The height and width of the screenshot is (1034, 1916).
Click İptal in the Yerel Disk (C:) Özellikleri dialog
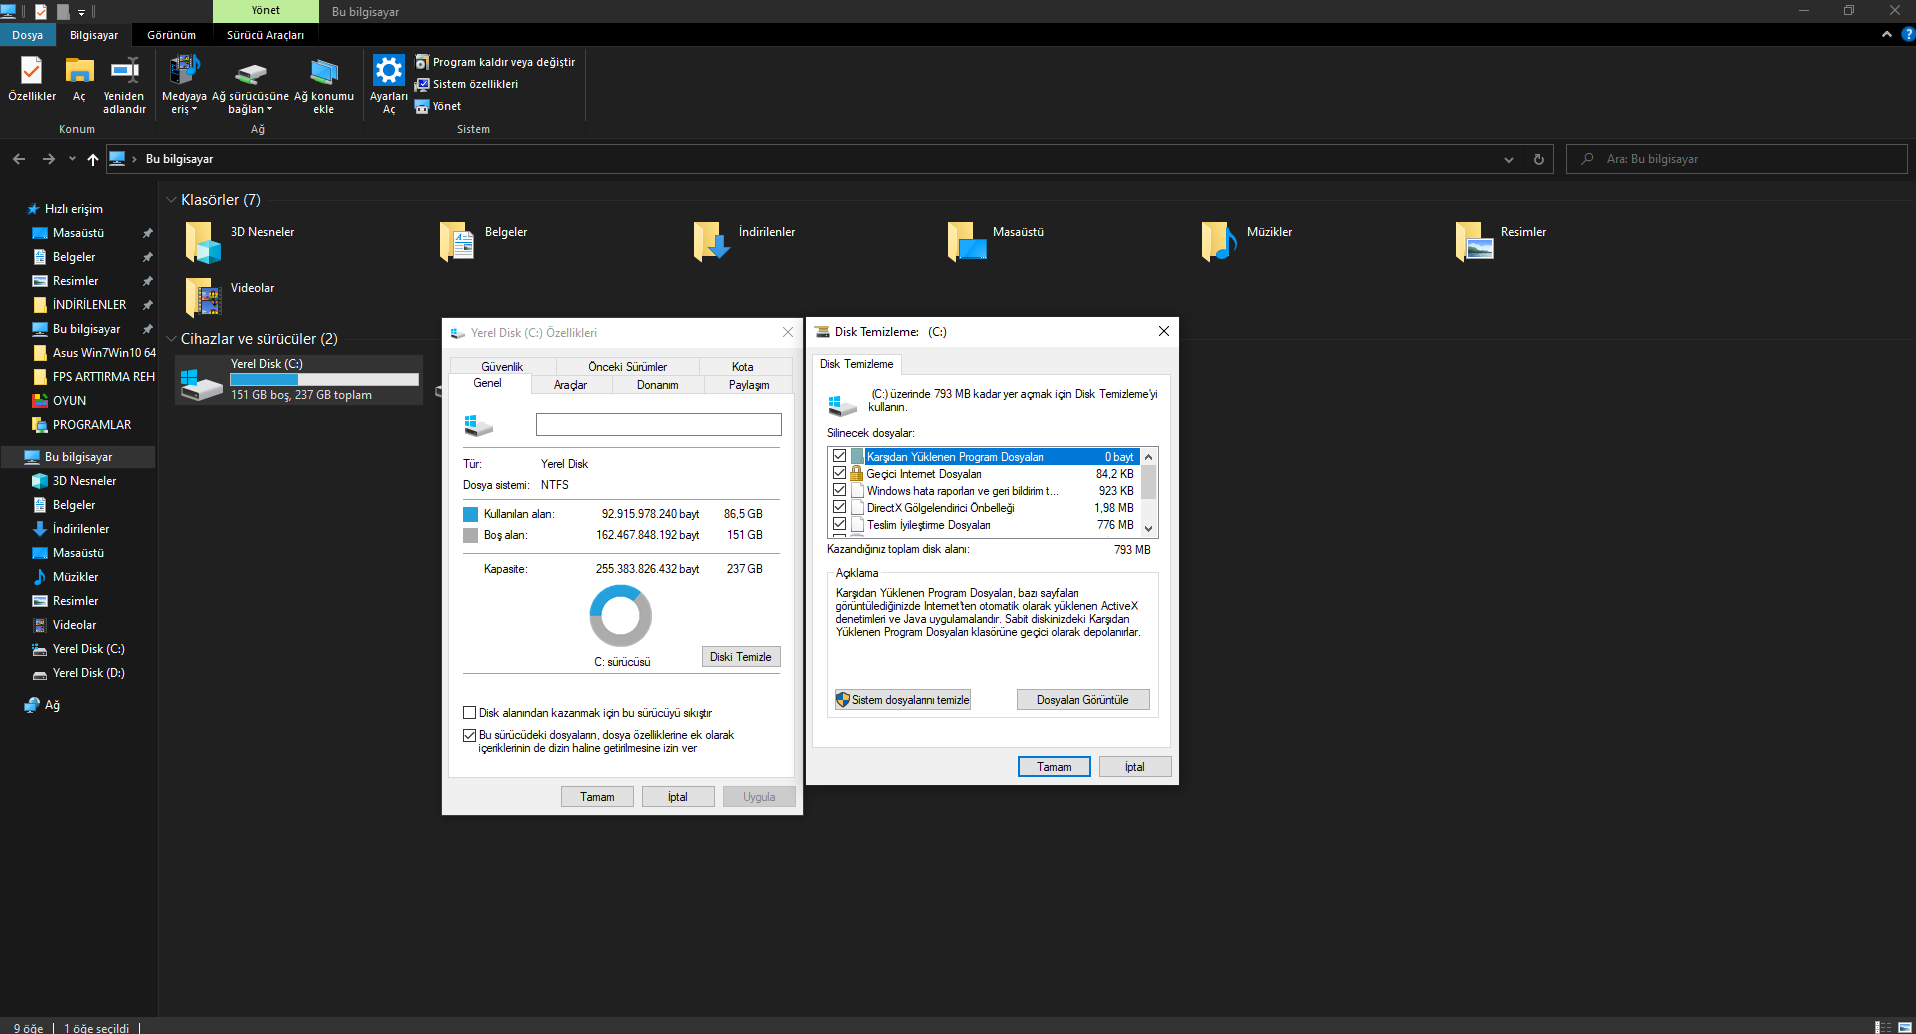click(678, 797)
